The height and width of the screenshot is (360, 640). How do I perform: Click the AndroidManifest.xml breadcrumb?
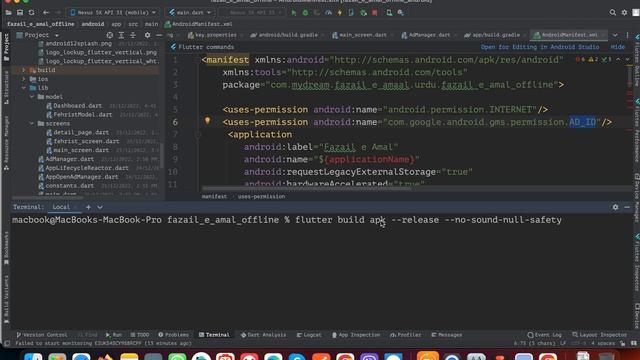[198, 24]
